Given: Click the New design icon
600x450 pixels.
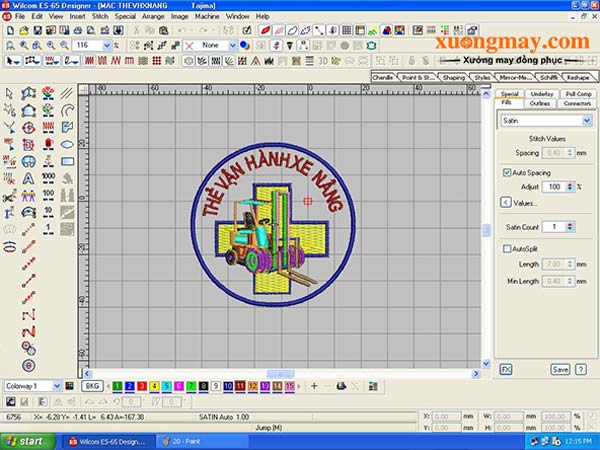Looking at the screenshot, I should (8, 31).
